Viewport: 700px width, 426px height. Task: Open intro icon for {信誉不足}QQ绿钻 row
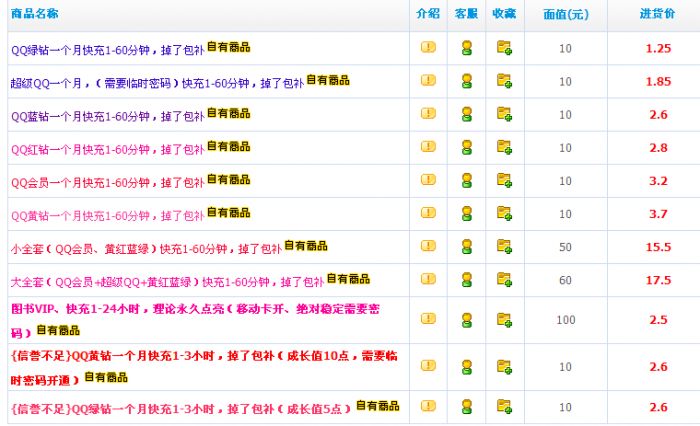tap(428, 405)
